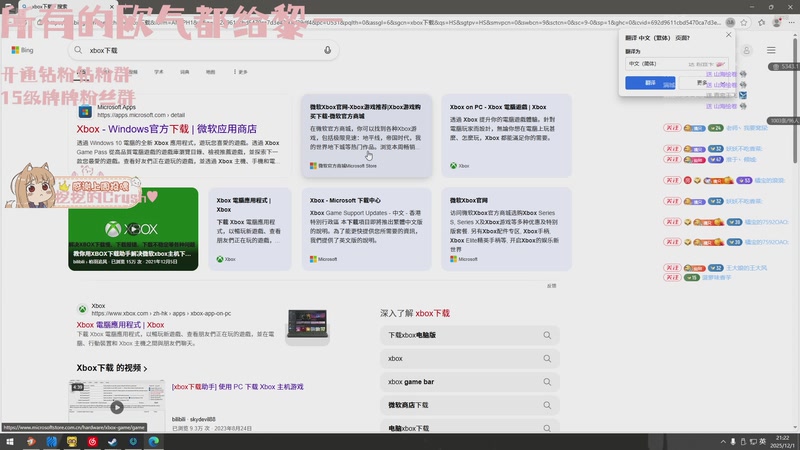
Task: Click the laptop image beside Xbox result
Action: (307, 326)
